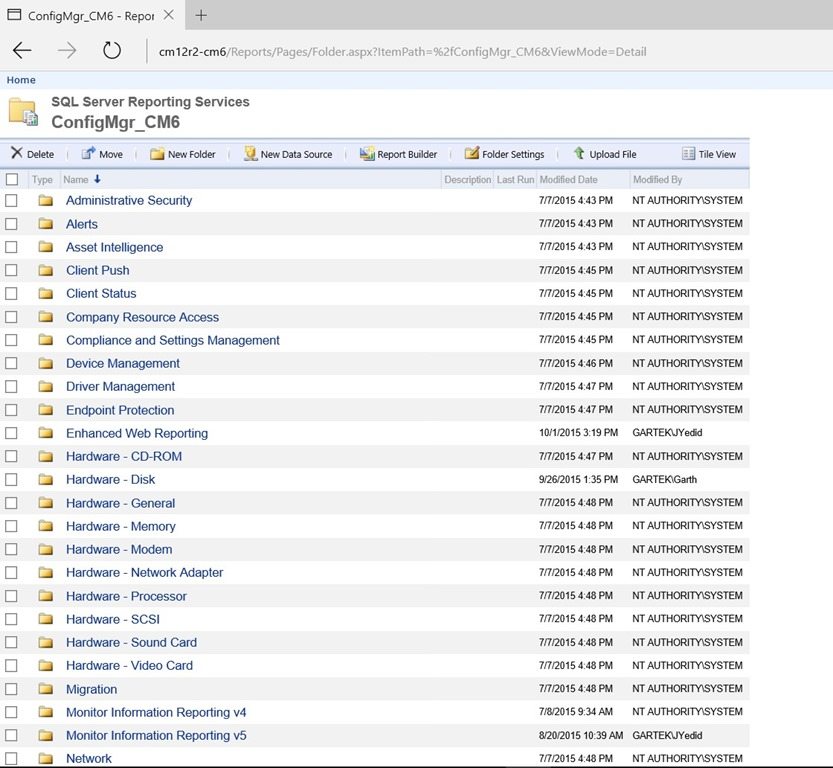This screenshot has width=833, height=768.
Task: Click the folder icon beside Asset Intelligence
Action: [x=46, y=247]
